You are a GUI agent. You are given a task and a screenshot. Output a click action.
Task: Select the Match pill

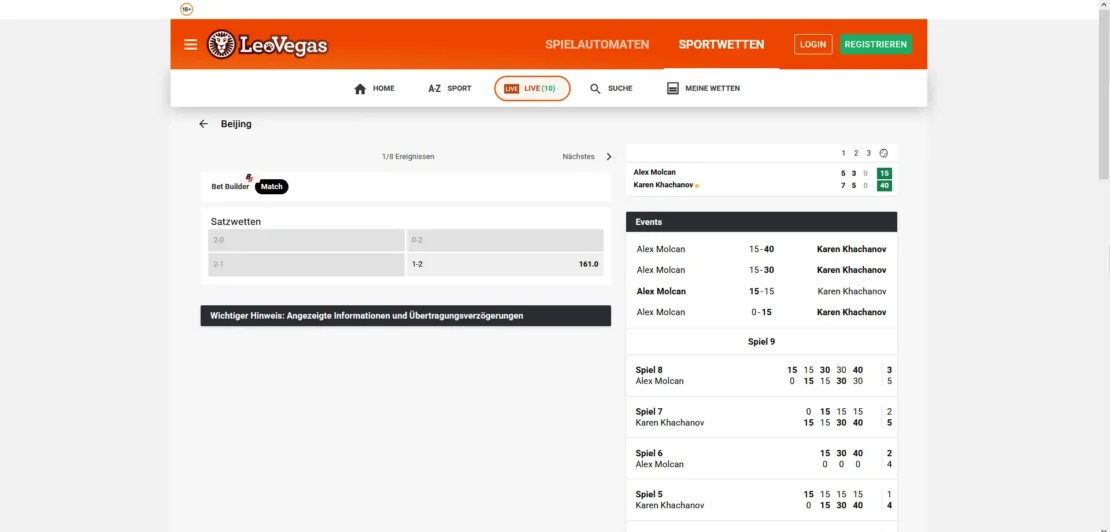272,187
